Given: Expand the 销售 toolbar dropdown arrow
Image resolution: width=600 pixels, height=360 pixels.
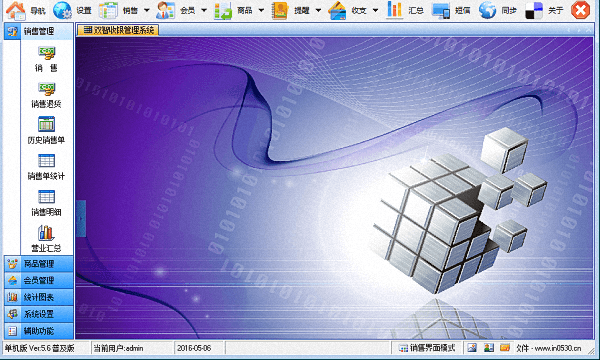Looking at the screenshot, I should 147,10.
